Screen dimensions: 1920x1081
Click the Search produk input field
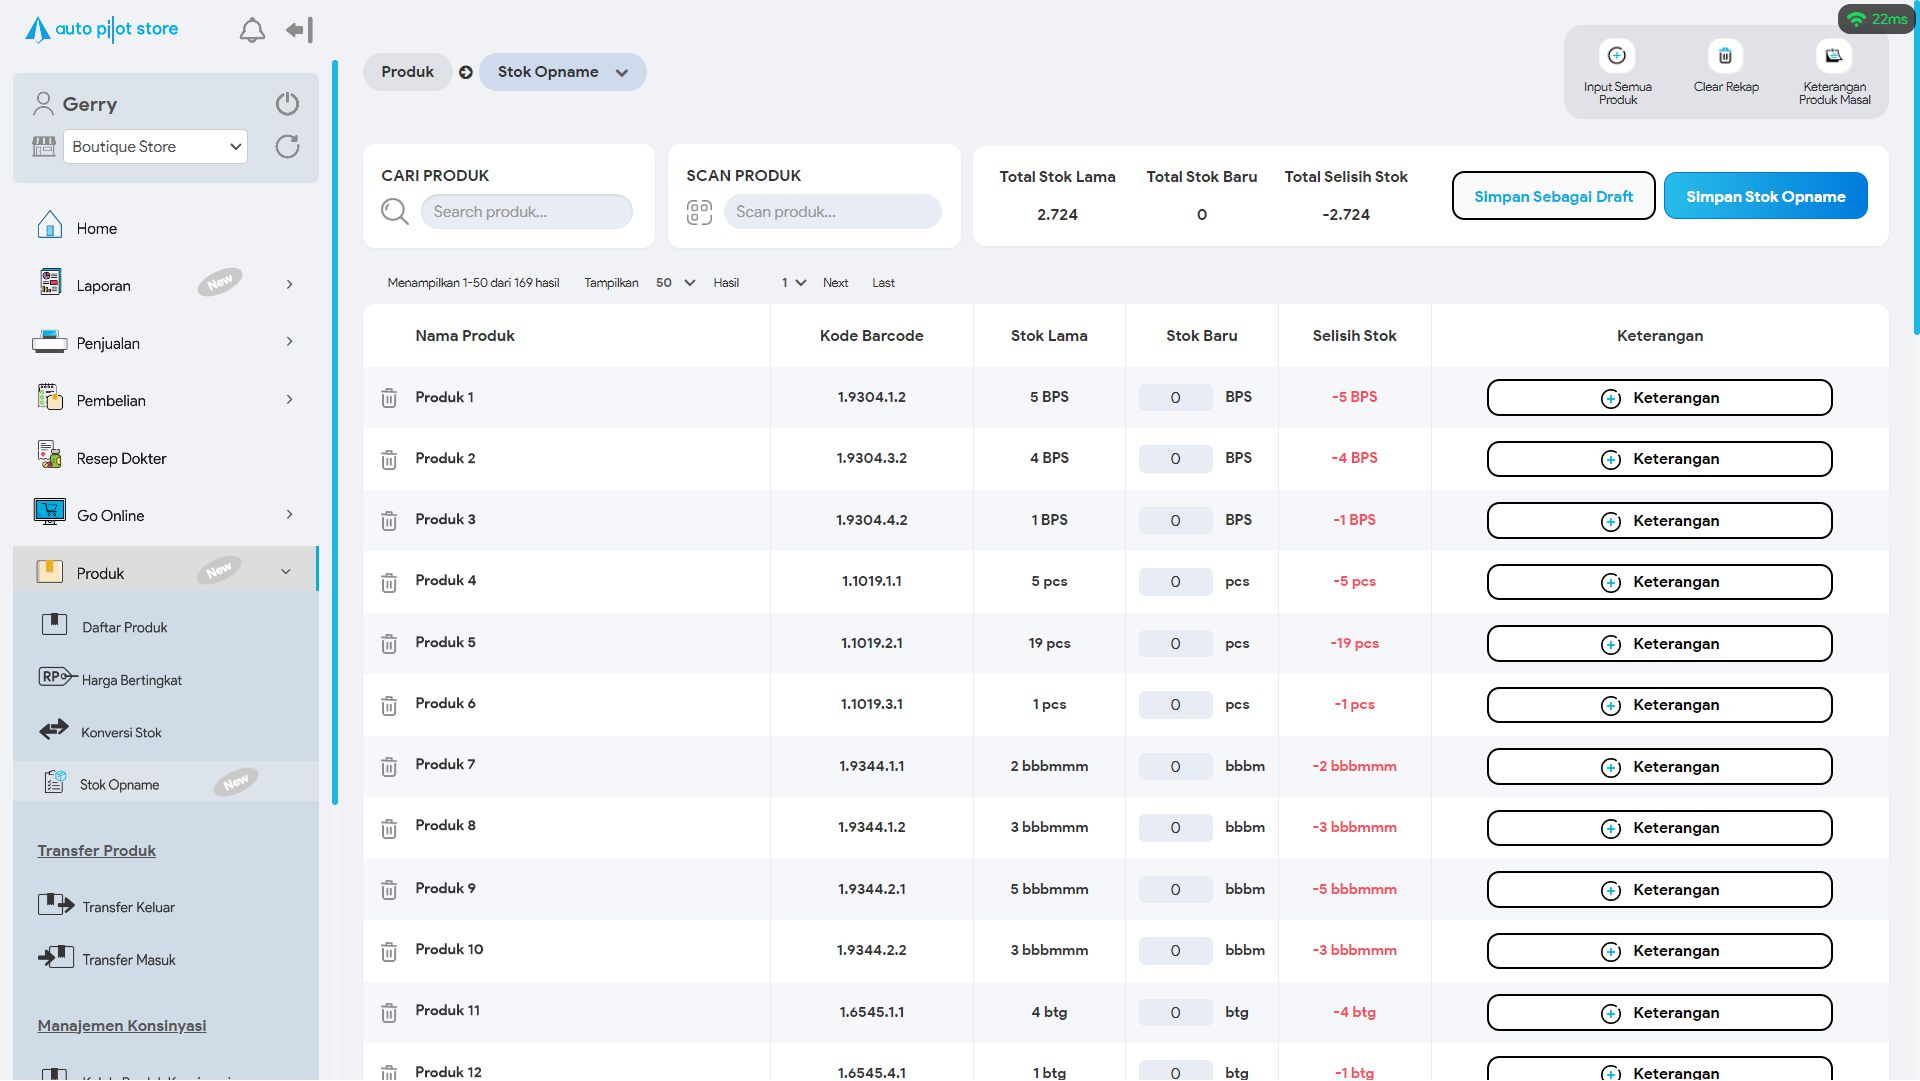point(526,212)
